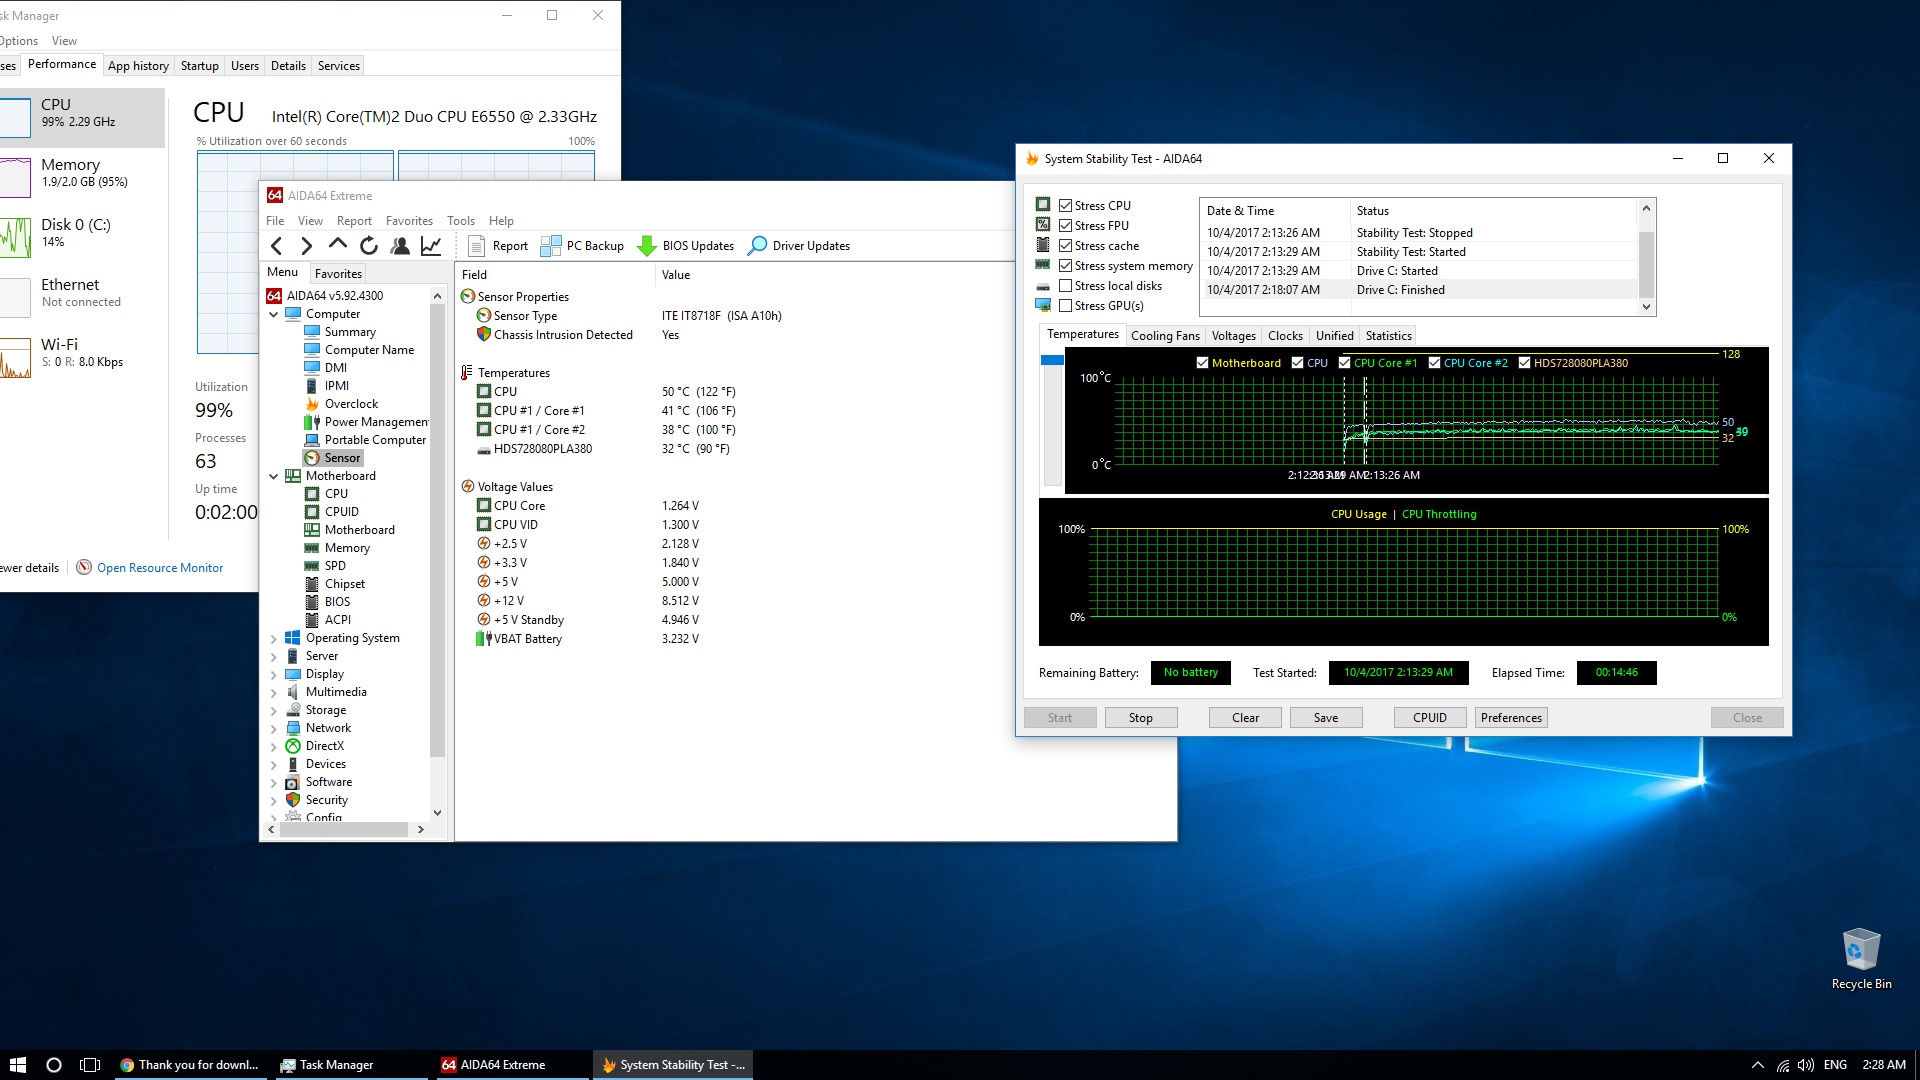Select Power Management in the tree
This screenshot has width=1920, height=1080.
pyautogui.click(x=366, y=422)
